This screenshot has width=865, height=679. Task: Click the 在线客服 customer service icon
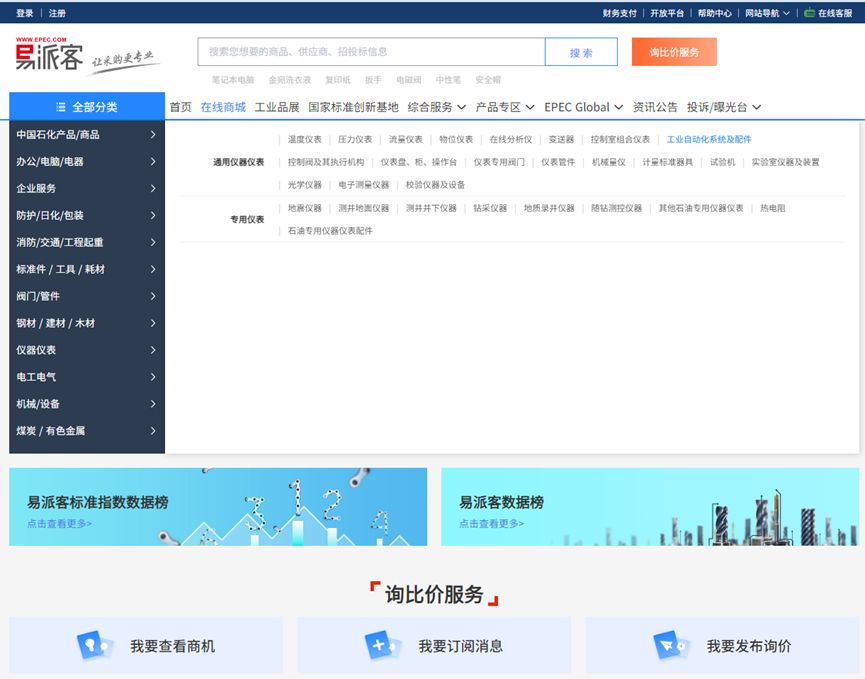pyautogui.click(x=810, y=13)
